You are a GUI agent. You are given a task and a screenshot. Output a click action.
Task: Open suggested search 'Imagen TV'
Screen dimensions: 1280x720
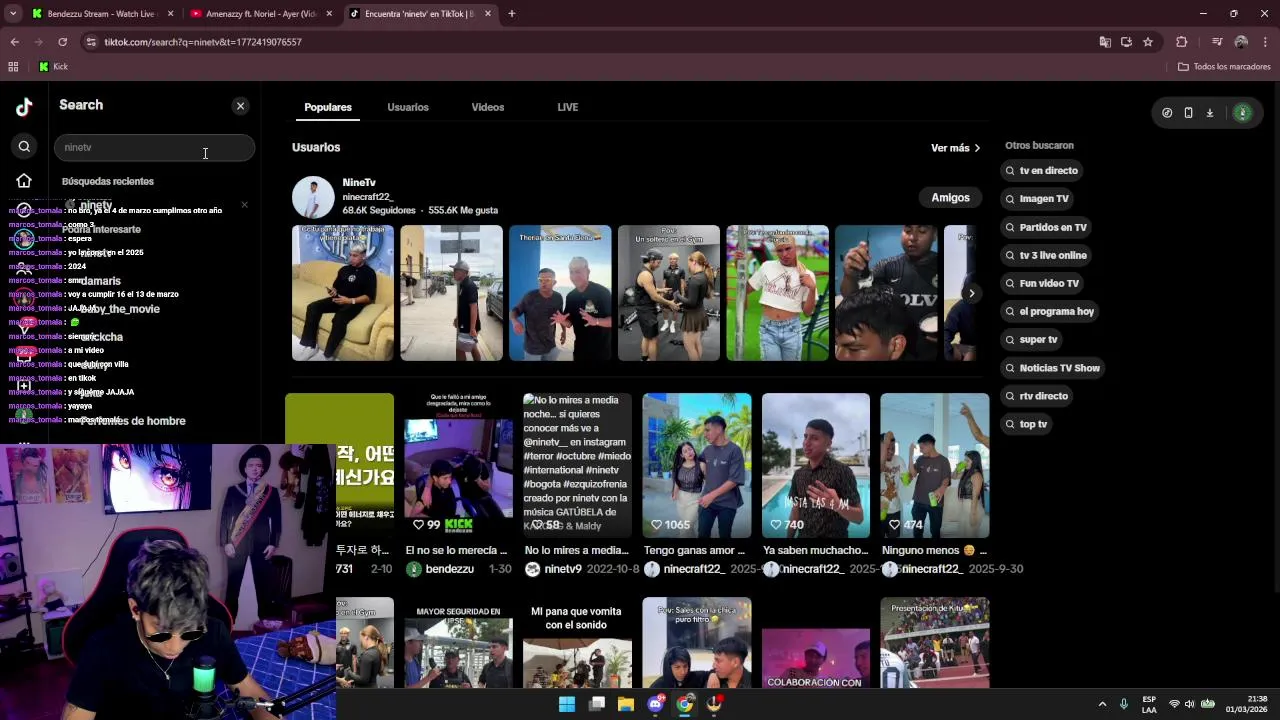click(1038, 199)
